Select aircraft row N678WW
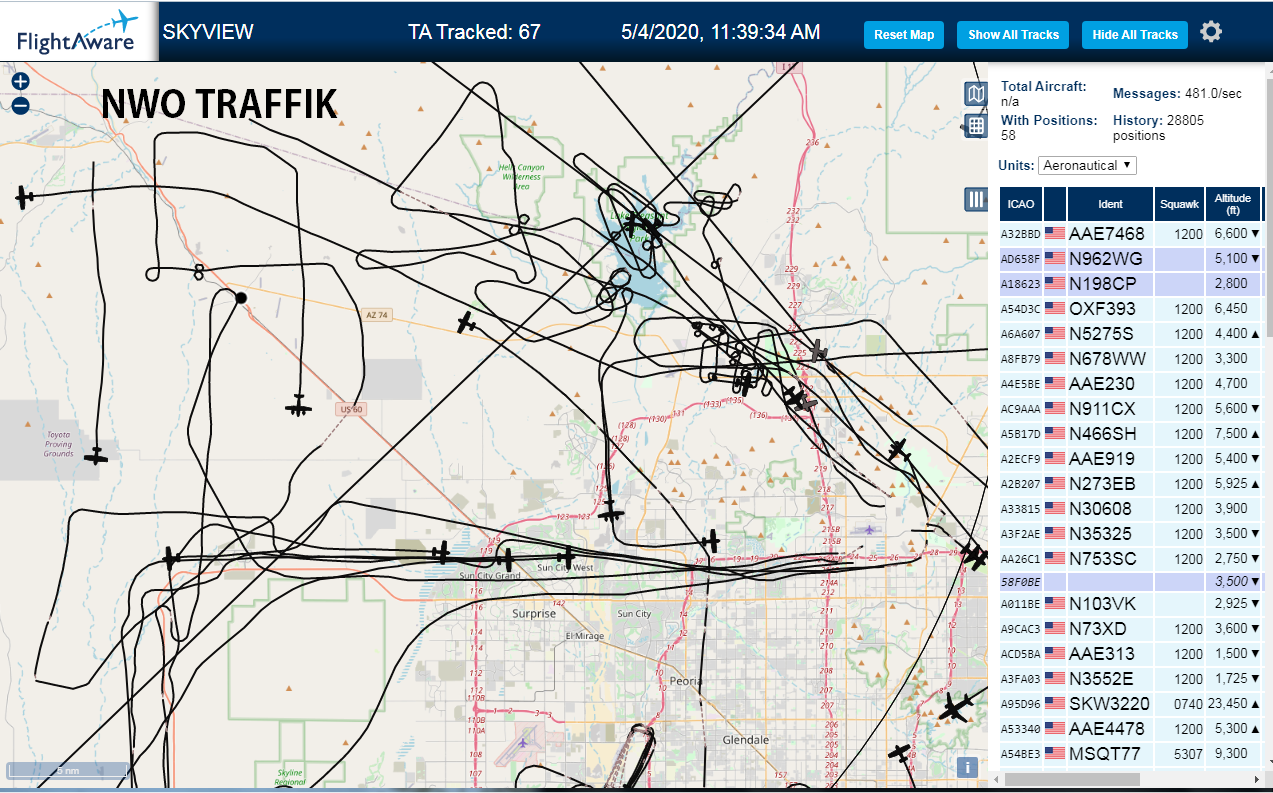 (x=1130, y=359)
